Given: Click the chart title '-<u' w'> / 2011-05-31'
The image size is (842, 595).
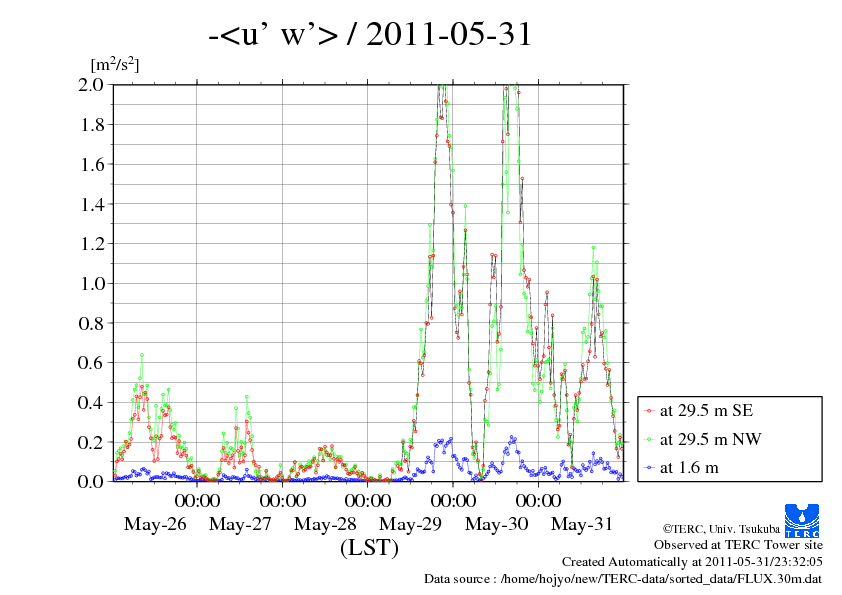Looking at the screenshot, I should pyautogui.click(x=369, y=34).
